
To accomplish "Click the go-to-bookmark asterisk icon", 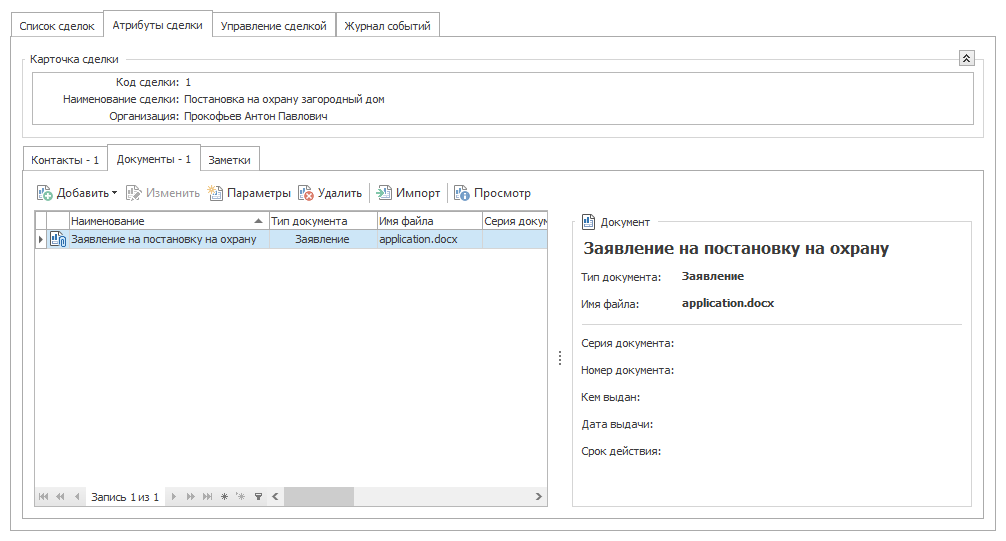I will (241, 497).
